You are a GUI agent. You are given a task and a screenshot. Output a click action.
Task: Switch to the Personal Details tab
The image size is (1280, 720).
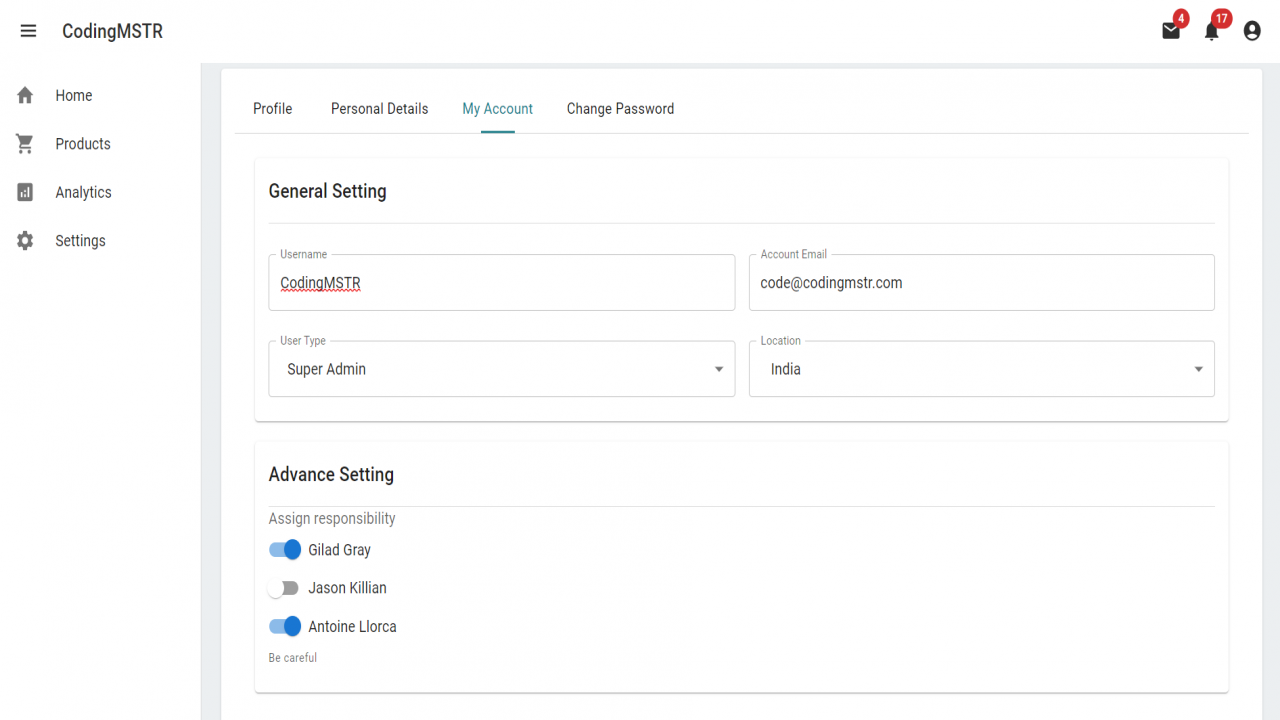380,109
